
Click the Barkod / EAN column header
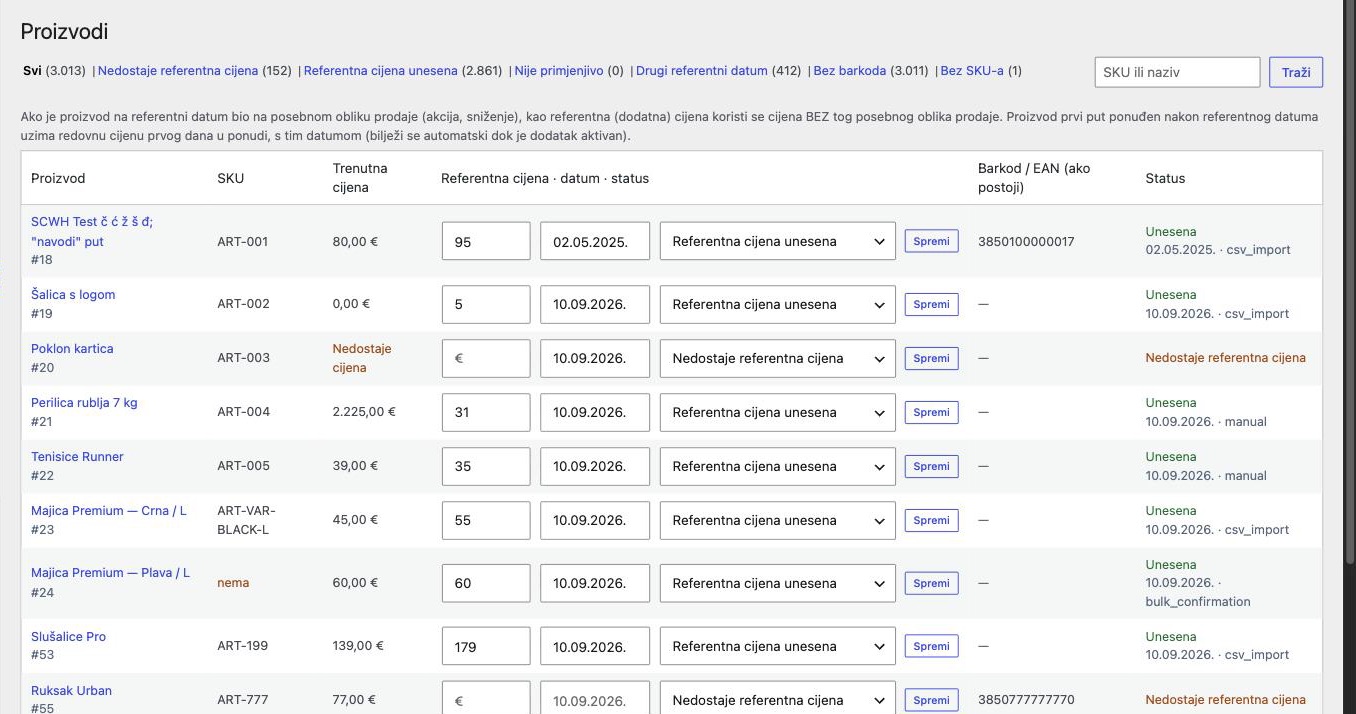coord(1034,178)
